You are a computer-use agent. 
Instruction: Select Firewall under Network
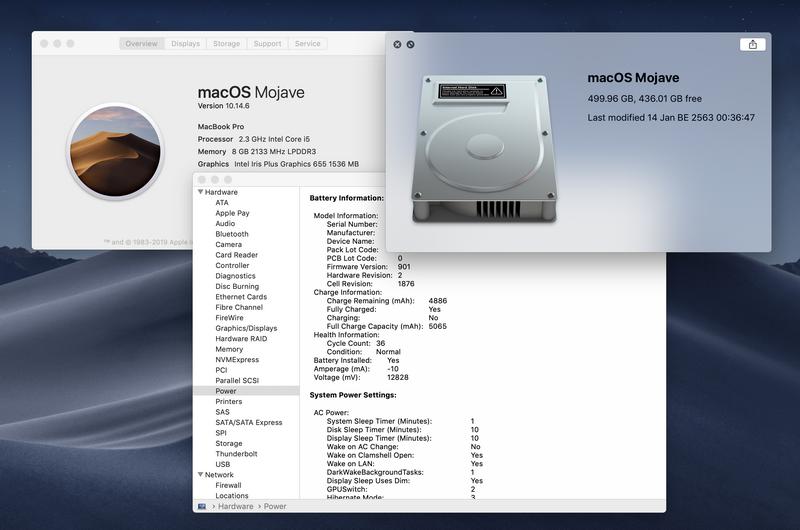229,485
